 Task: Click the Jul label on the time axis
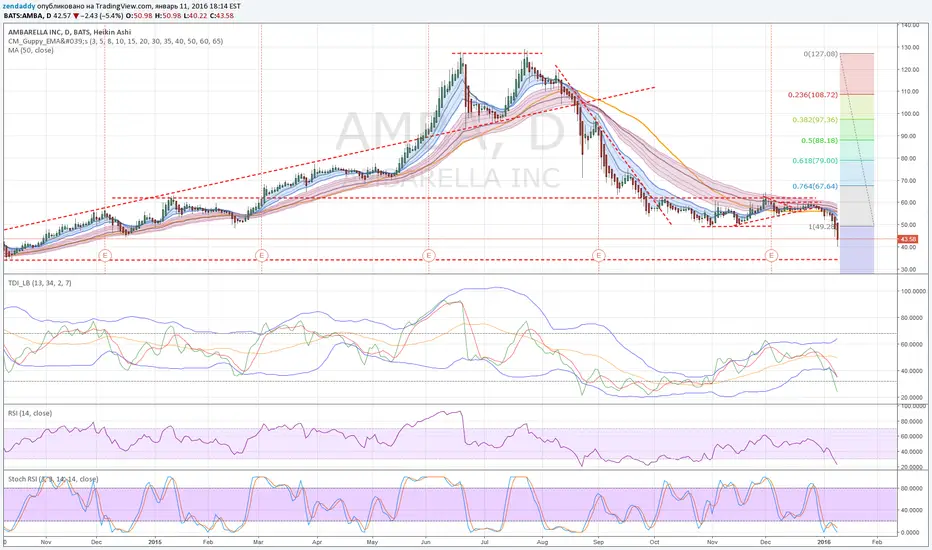484,542
